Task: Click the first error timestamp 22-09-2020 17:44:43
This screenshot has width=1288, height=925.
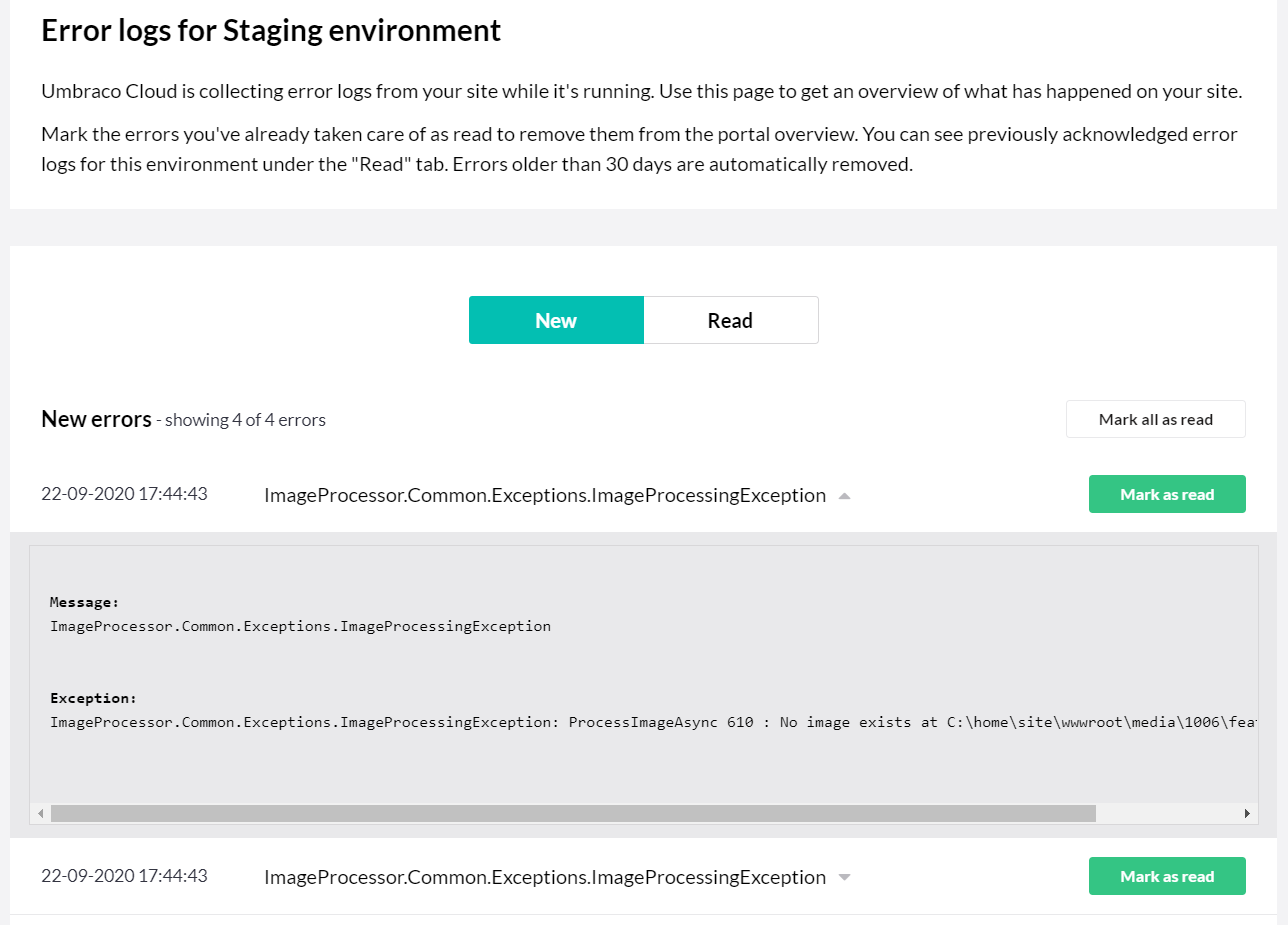Action: (x=124, y=493)
